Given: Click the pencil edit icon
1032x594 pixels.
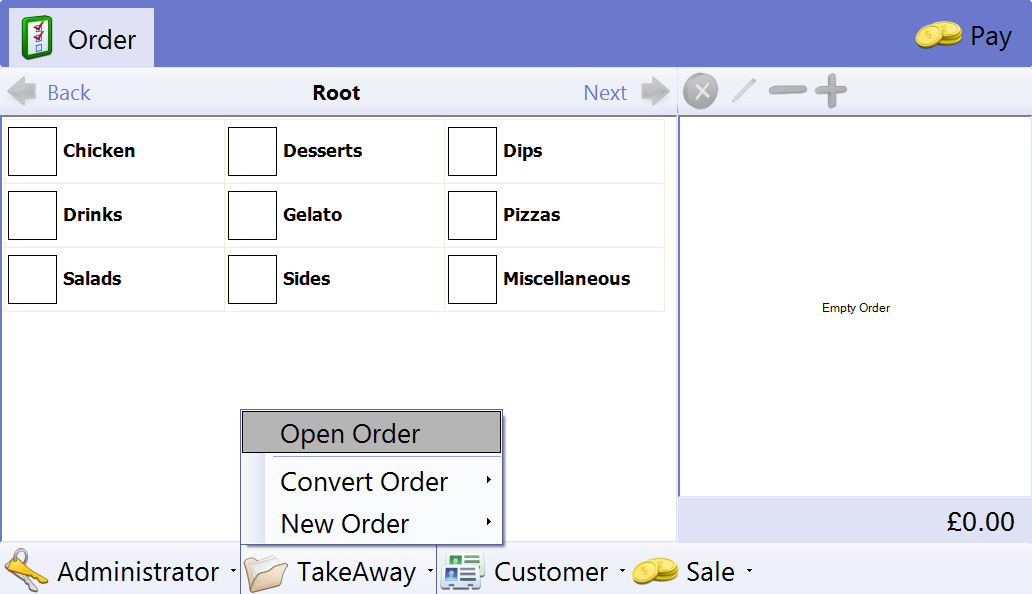Looking at the screenshot, I should (x=744, y=92).
